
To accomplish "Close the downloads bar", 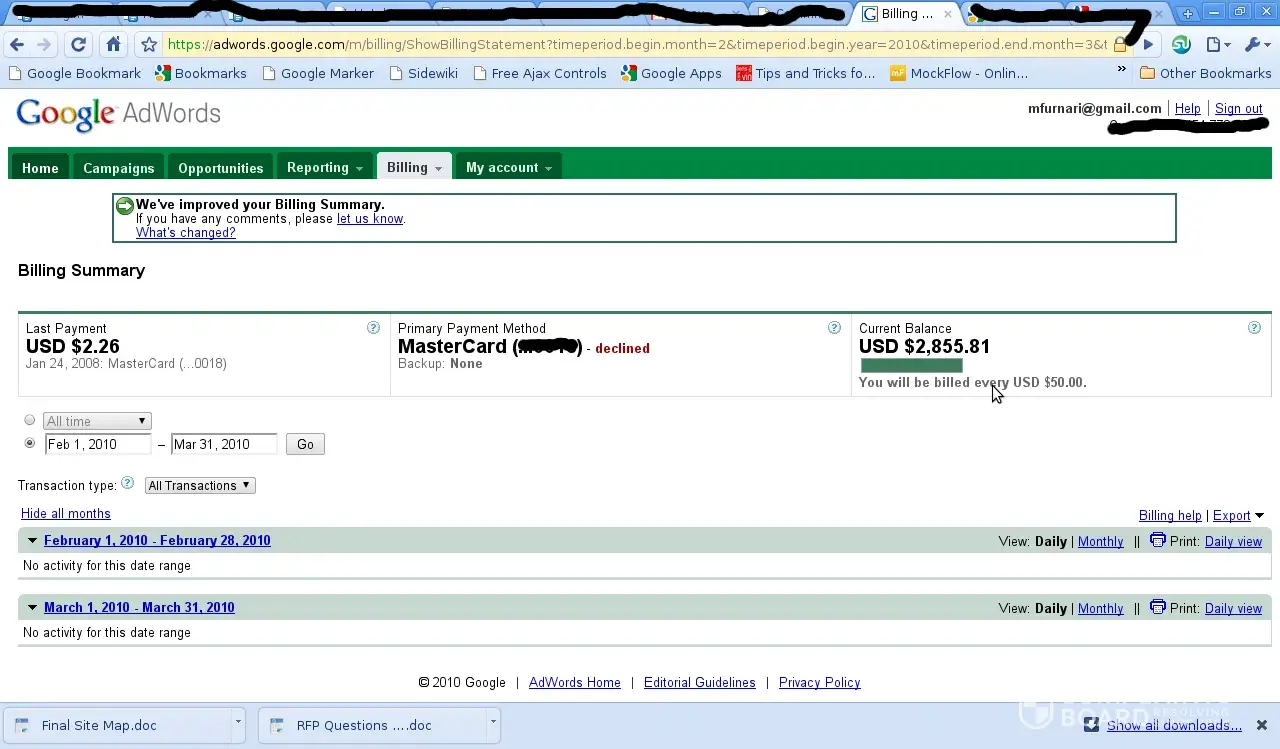I will 1262,725.
